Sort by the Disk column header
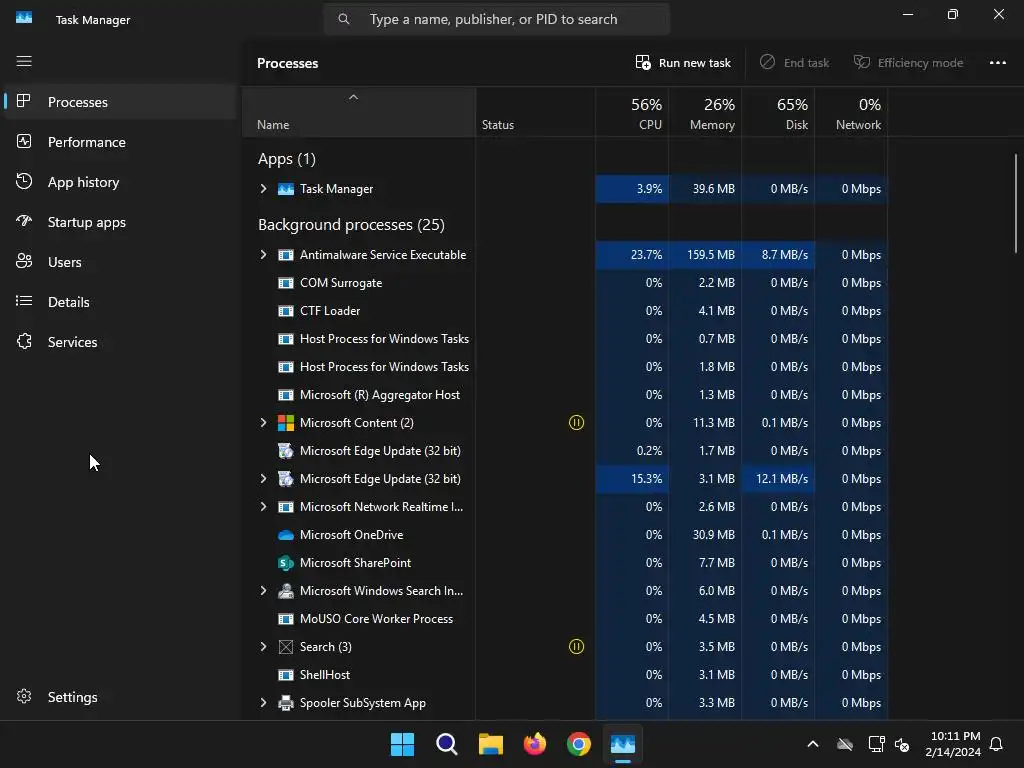1024x768 pixels. [778, 113]
